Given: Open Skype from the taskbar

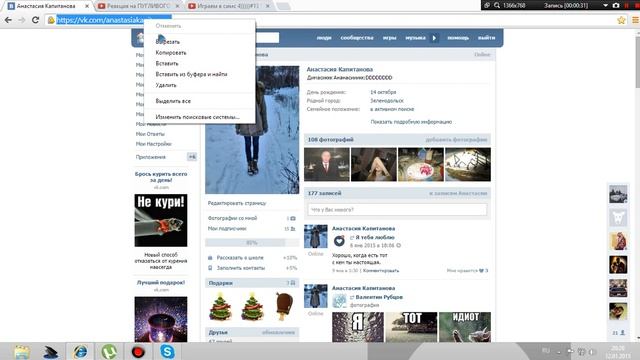Looking at the screenshot, I should [x=167, y=351].
